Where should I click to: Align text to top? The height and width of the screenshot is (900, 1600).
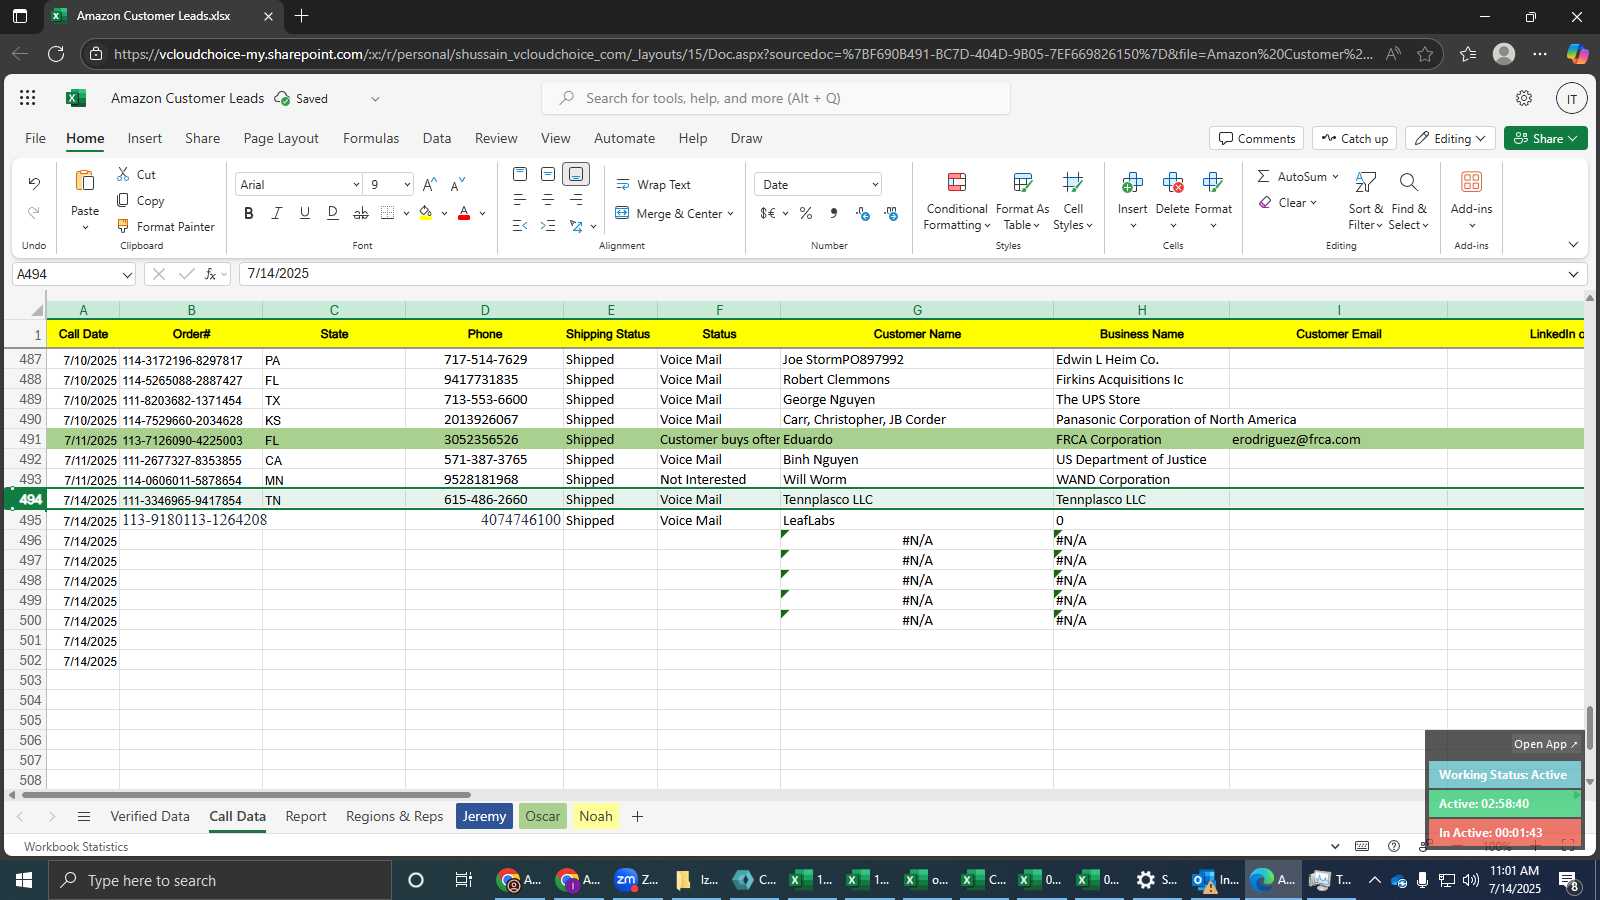(520, 174)
